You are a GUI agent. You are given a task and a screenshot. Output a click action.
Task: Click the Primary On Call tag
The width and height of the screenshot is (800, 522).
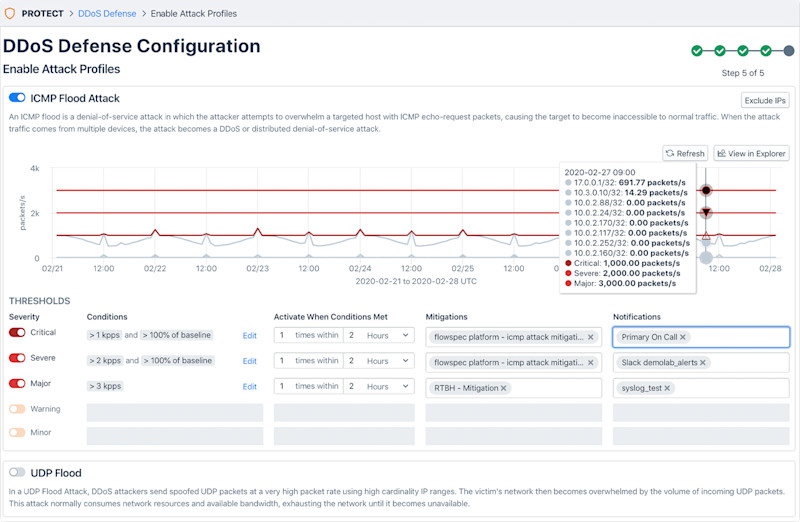coord(653,337)
